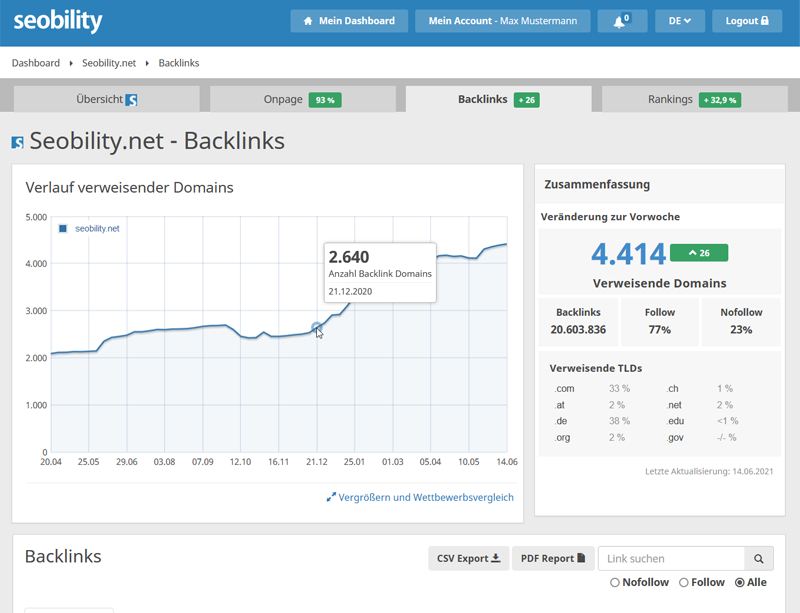The height and width of the screenshot is (613, 800).
Task: Open the DE language dropdown
Action: point(680,21)
